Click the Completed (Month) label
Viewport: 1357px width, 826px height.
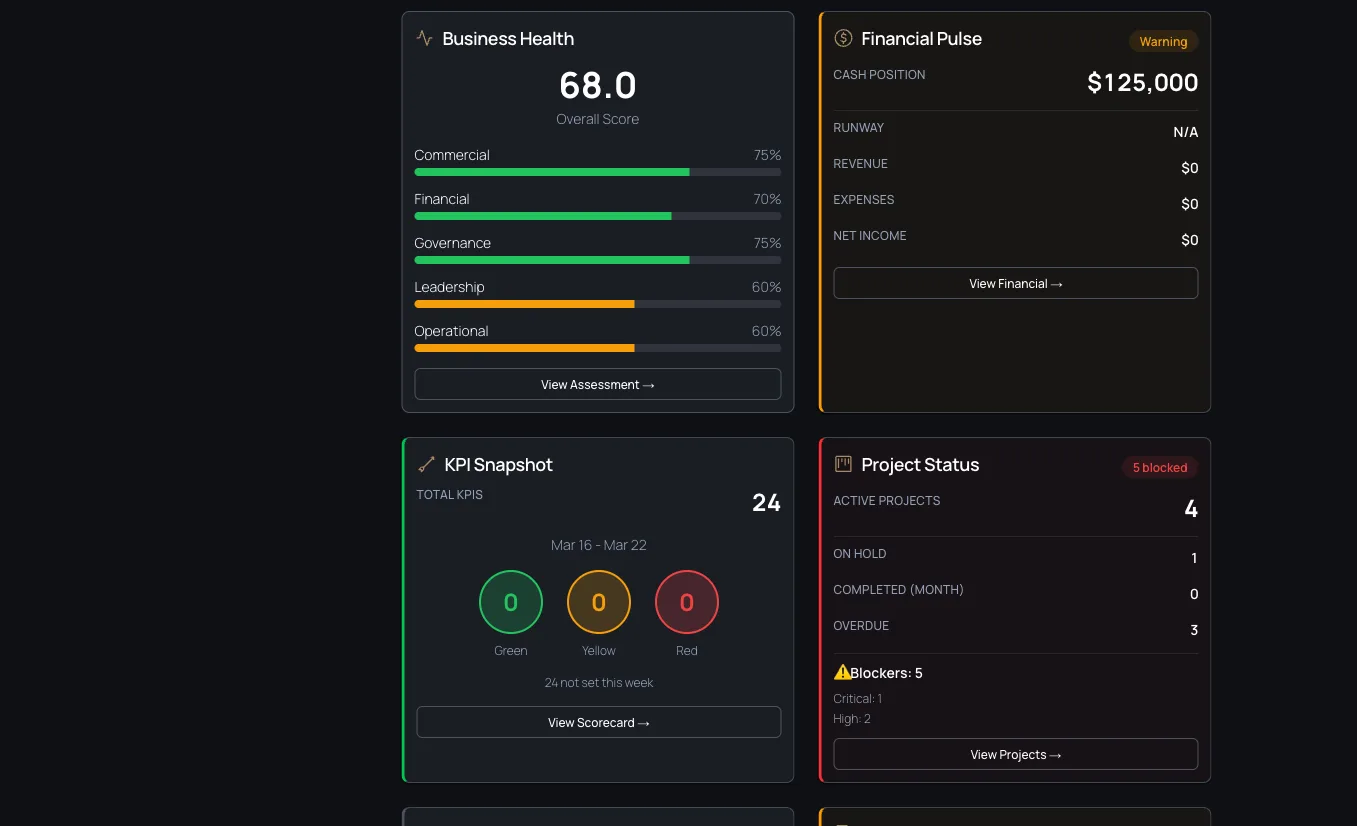[899, 590]
